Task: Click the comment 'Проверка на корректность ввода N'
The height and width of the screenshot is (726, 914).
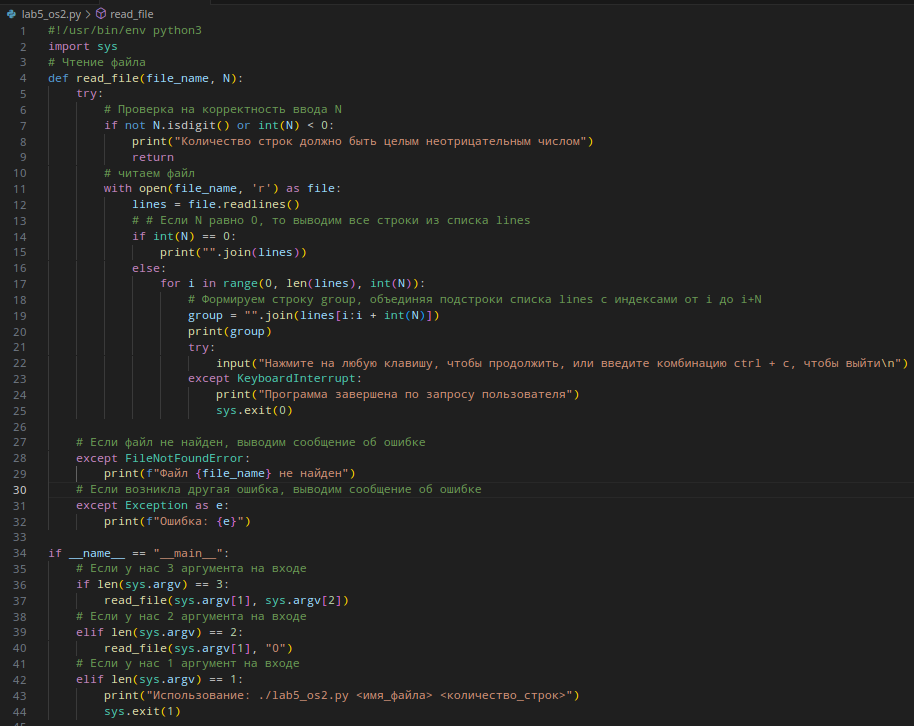Action: (230, 109)
